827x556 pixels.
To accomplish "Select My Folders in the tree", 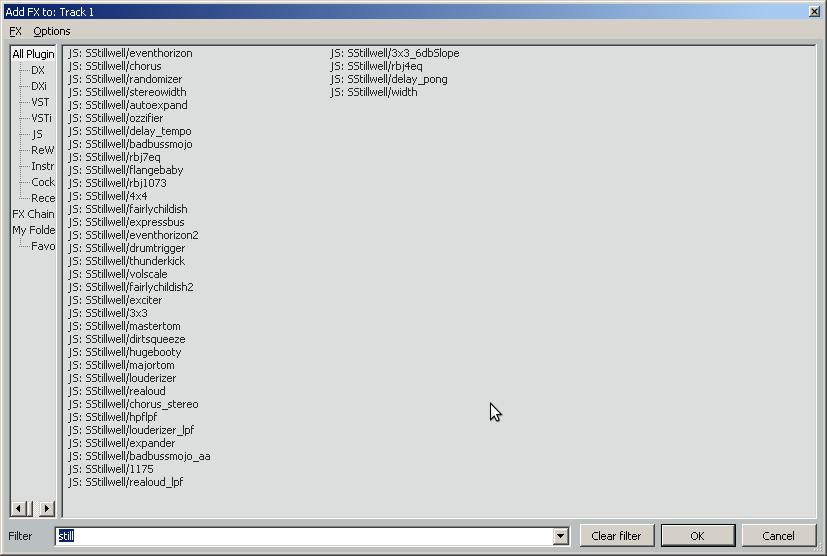I will [33, 230].
